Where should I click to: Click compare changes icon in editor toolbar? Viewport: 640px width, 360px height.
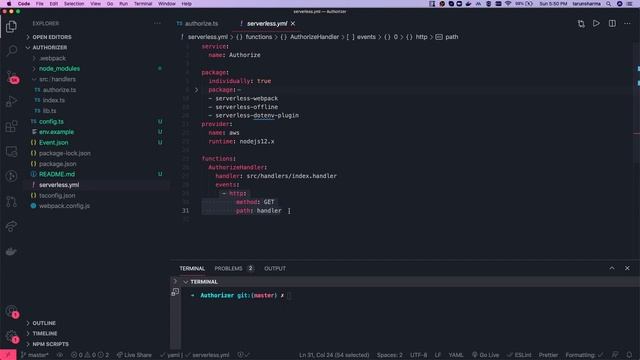(581, 24)
